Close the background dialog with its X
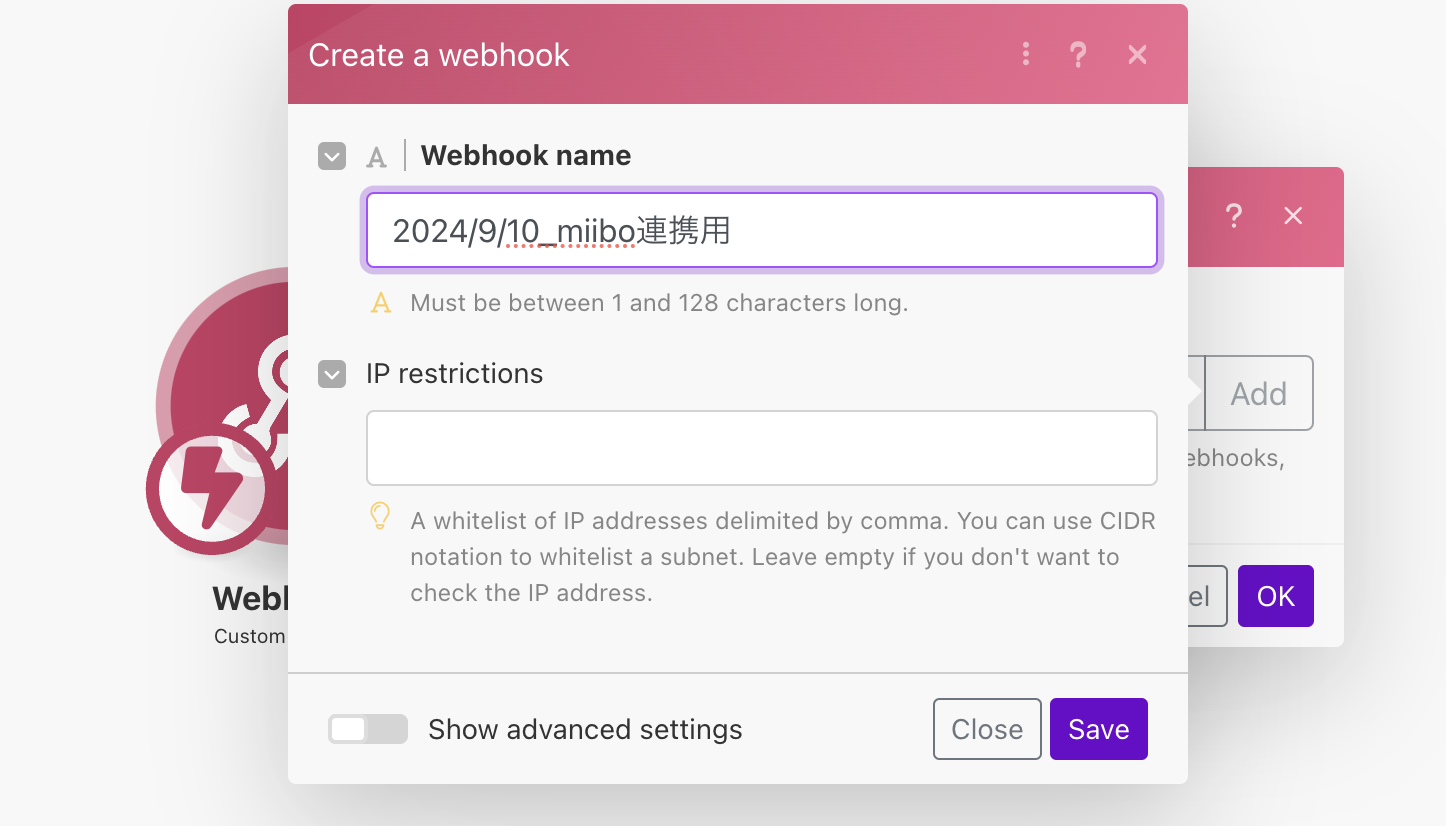Screen dimensions: 1446x826 click(x=1293, y=215)
